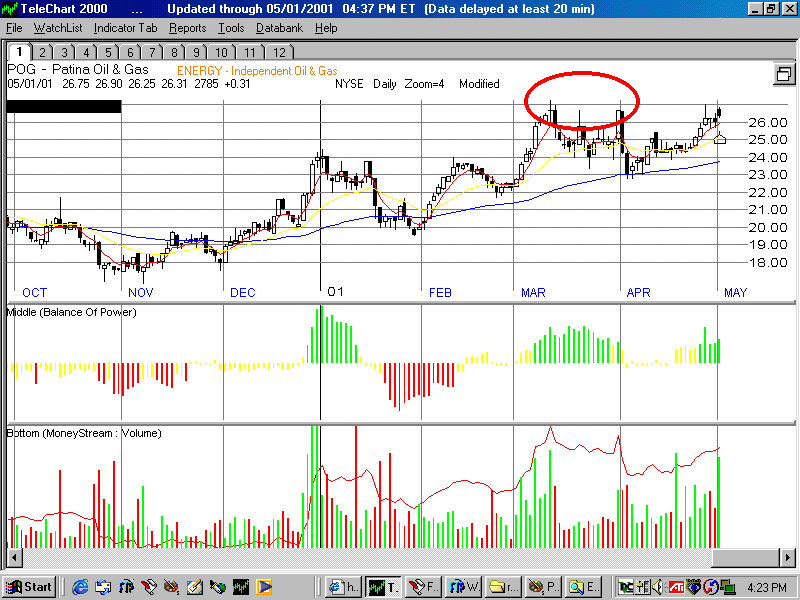Click the 'Middle (Balance Of Power)' indicator label
The image size is (800, 600).
[71, 312]
